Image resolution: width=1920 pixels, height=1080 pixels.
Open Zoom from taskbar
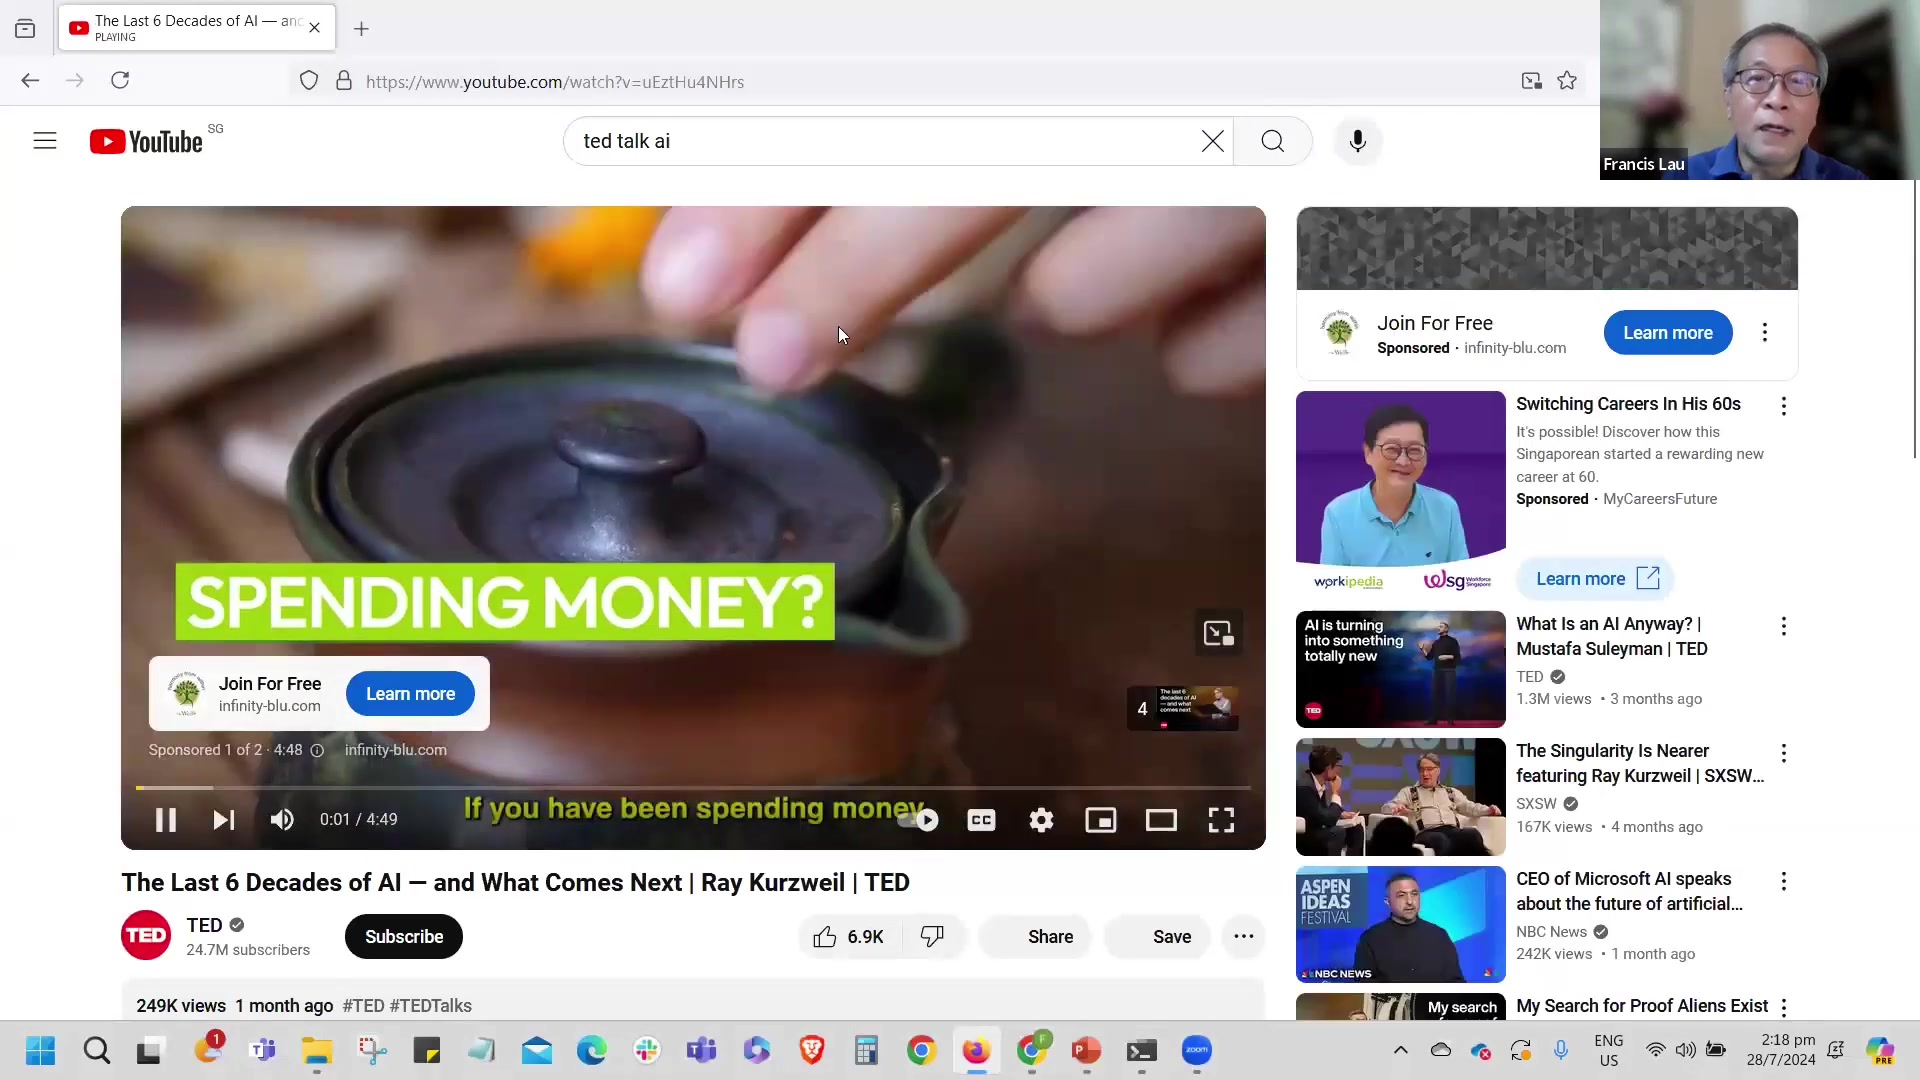(1197, 1051)
